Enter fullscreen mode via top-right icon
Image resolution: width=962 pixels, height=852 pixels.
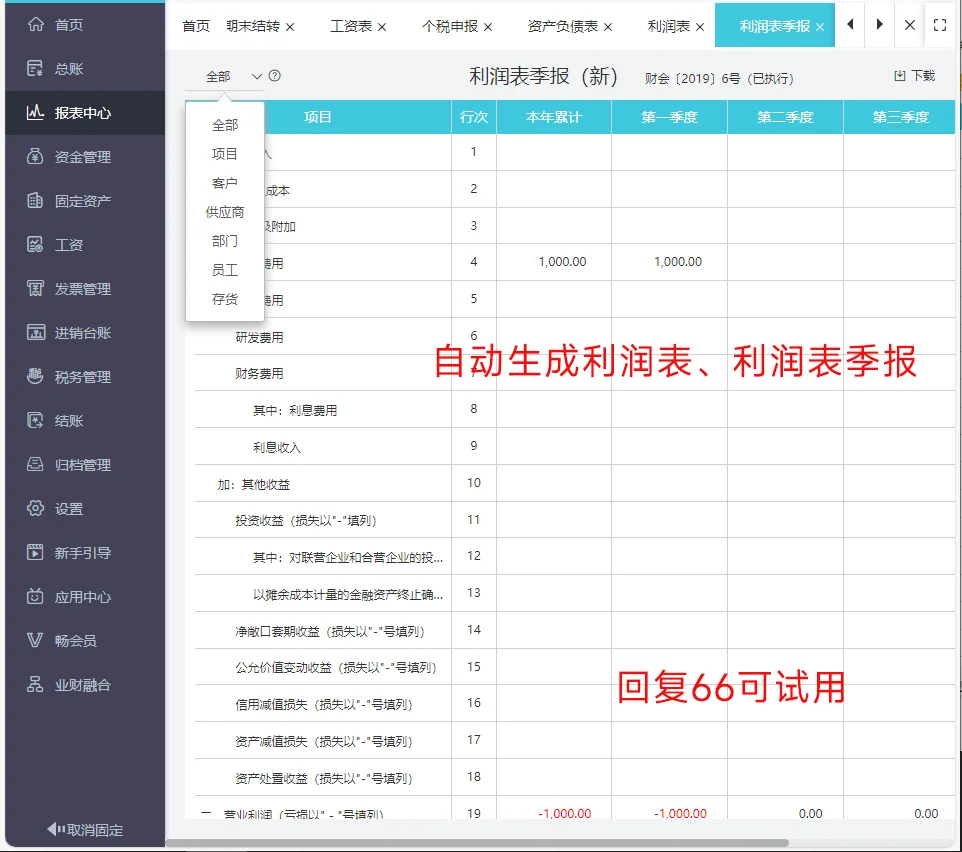coord(939,25)
